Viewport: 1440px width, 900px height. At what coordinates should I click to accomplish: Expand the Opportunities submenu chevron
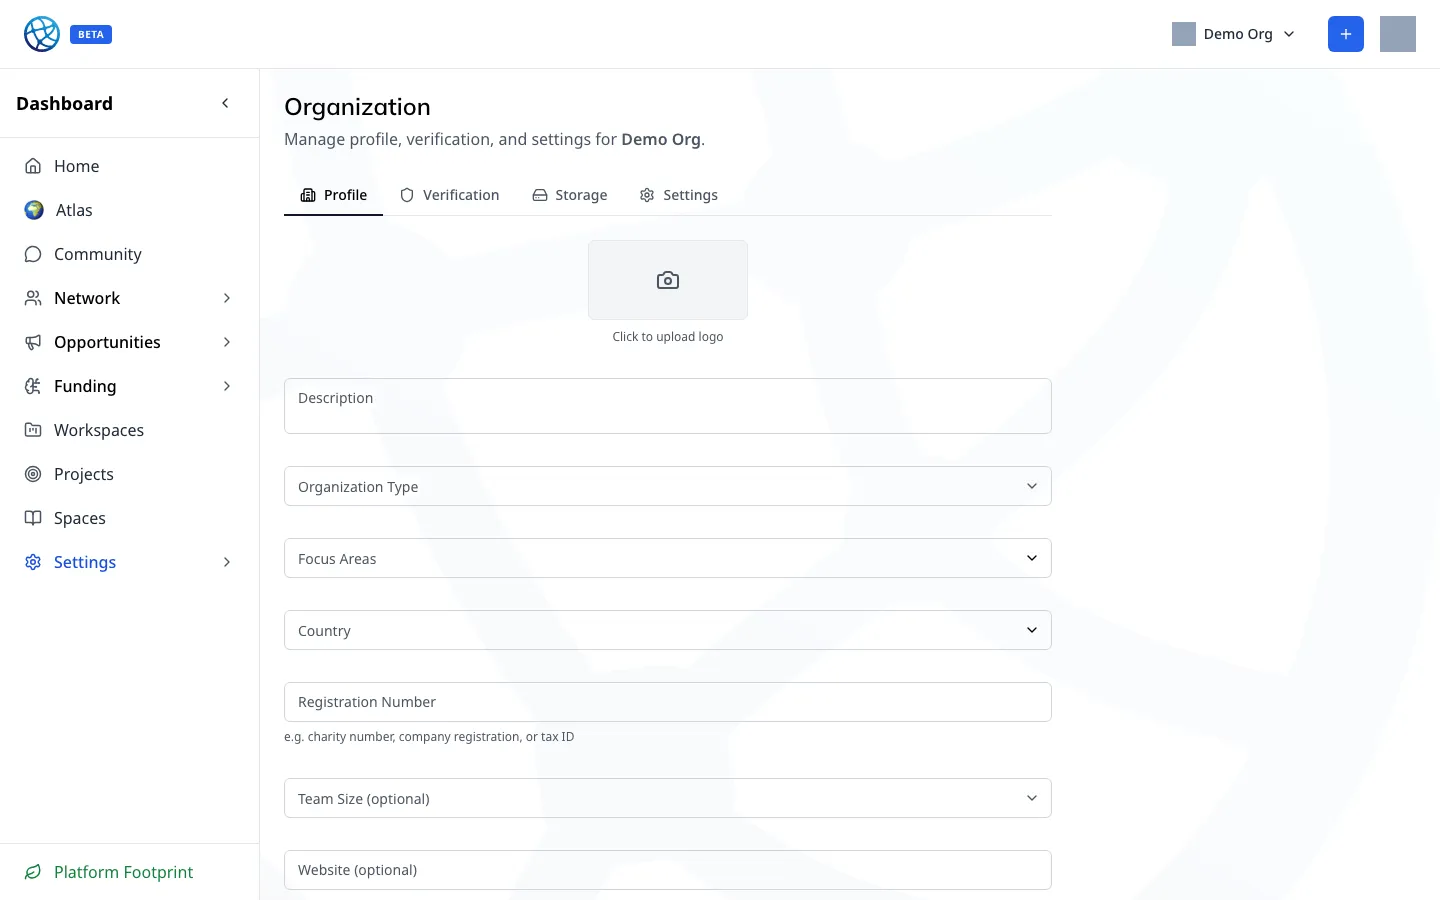[227, 342]
